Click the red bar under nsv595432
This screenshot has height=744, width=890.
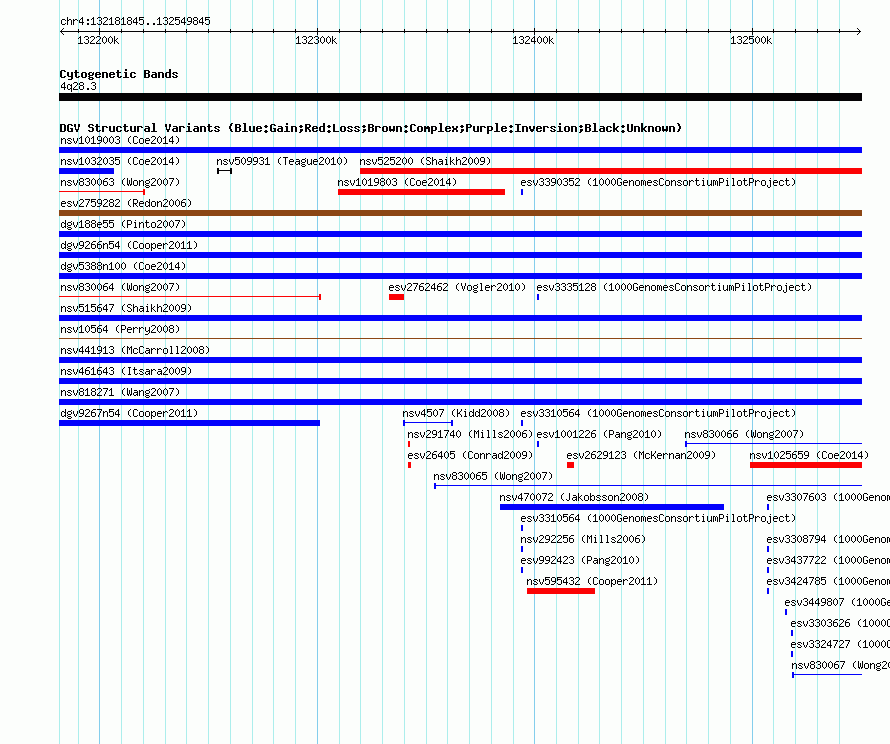tap(561, 591)
